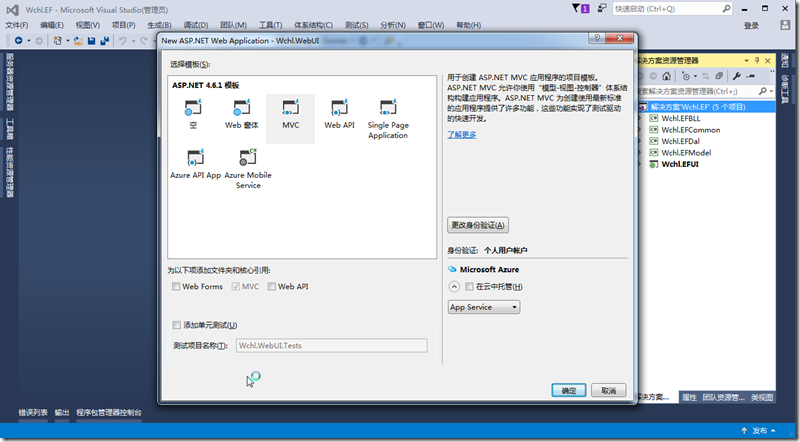800x442 pixels.
Task: Switch to the 团队资源管理器 tab
Action: point(723,398)
